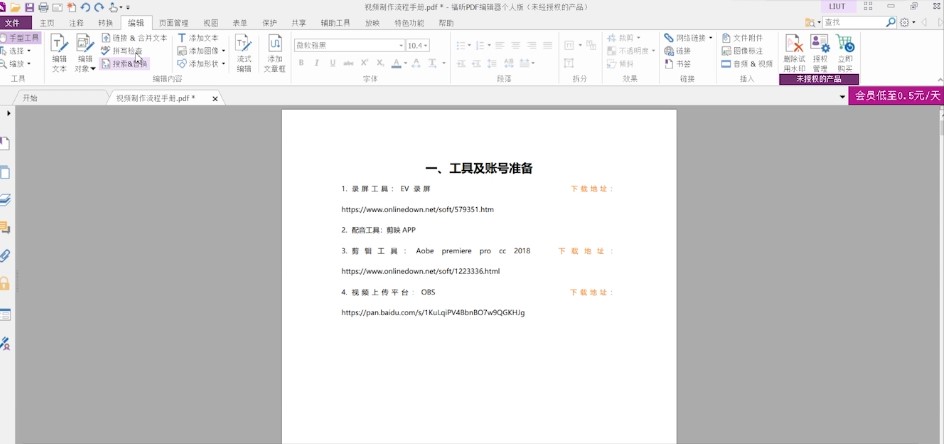944x444 pixels.
Task: Click the onlinedown soft/579351.htm link
Action: 417,210
